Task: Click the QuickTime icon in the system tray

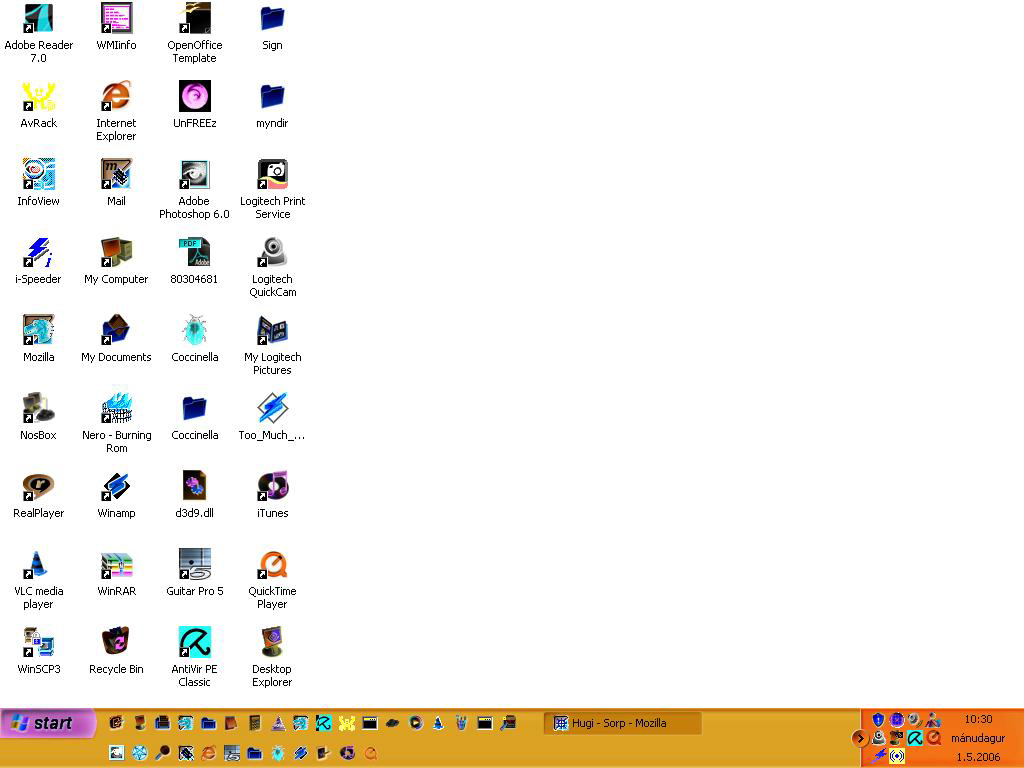Action: [933, 738]
